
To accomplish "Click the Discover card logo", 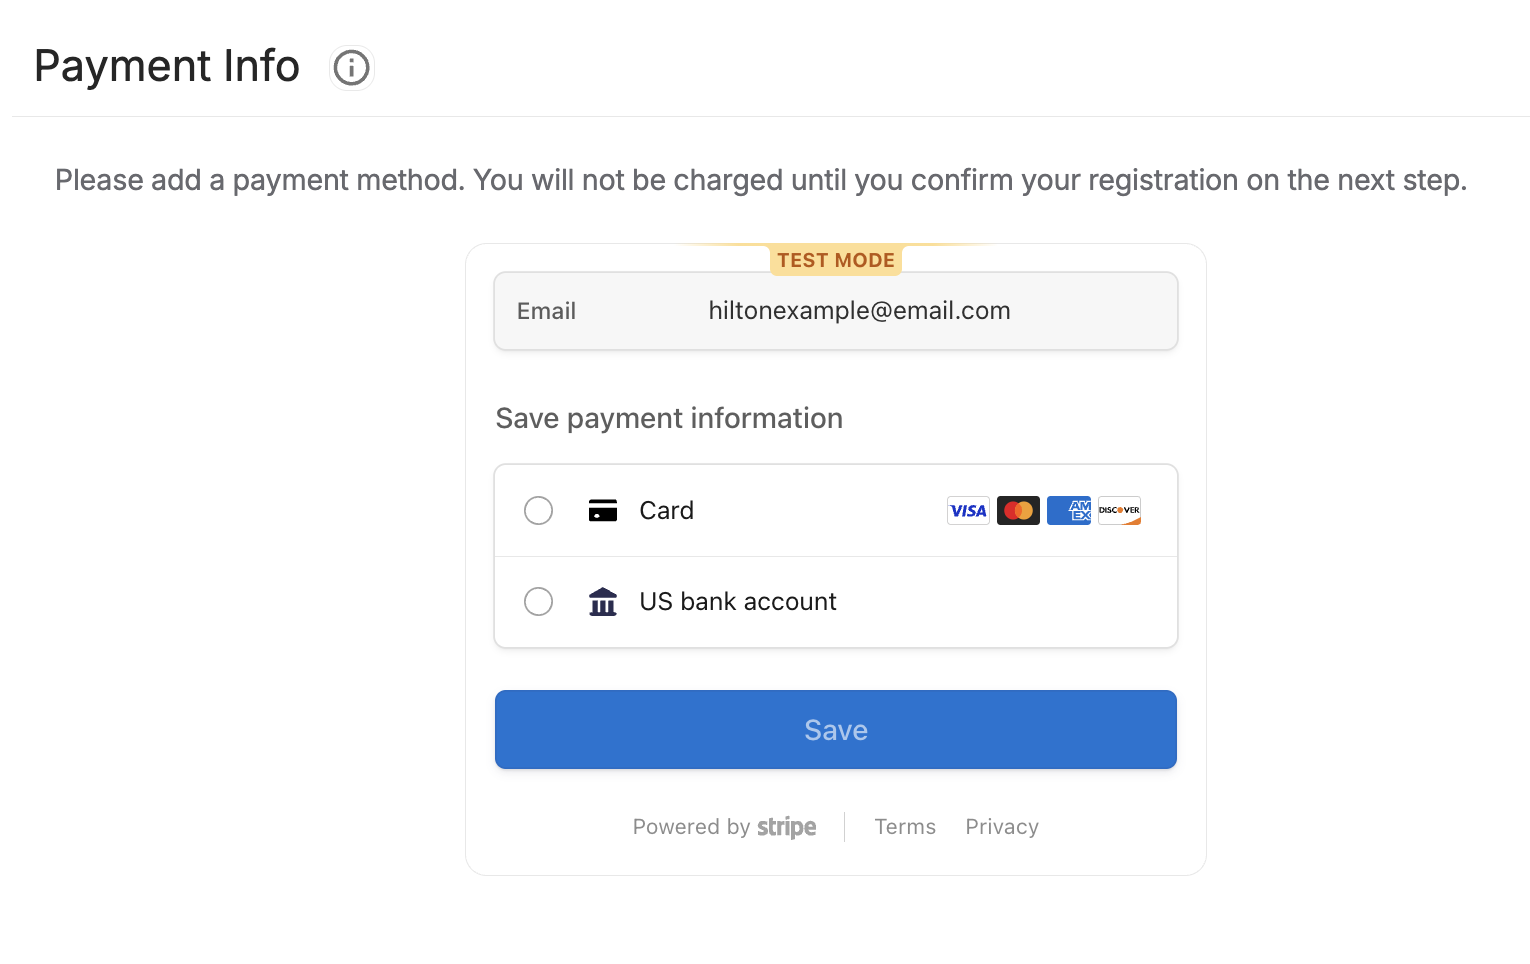I will point(1119,511).
